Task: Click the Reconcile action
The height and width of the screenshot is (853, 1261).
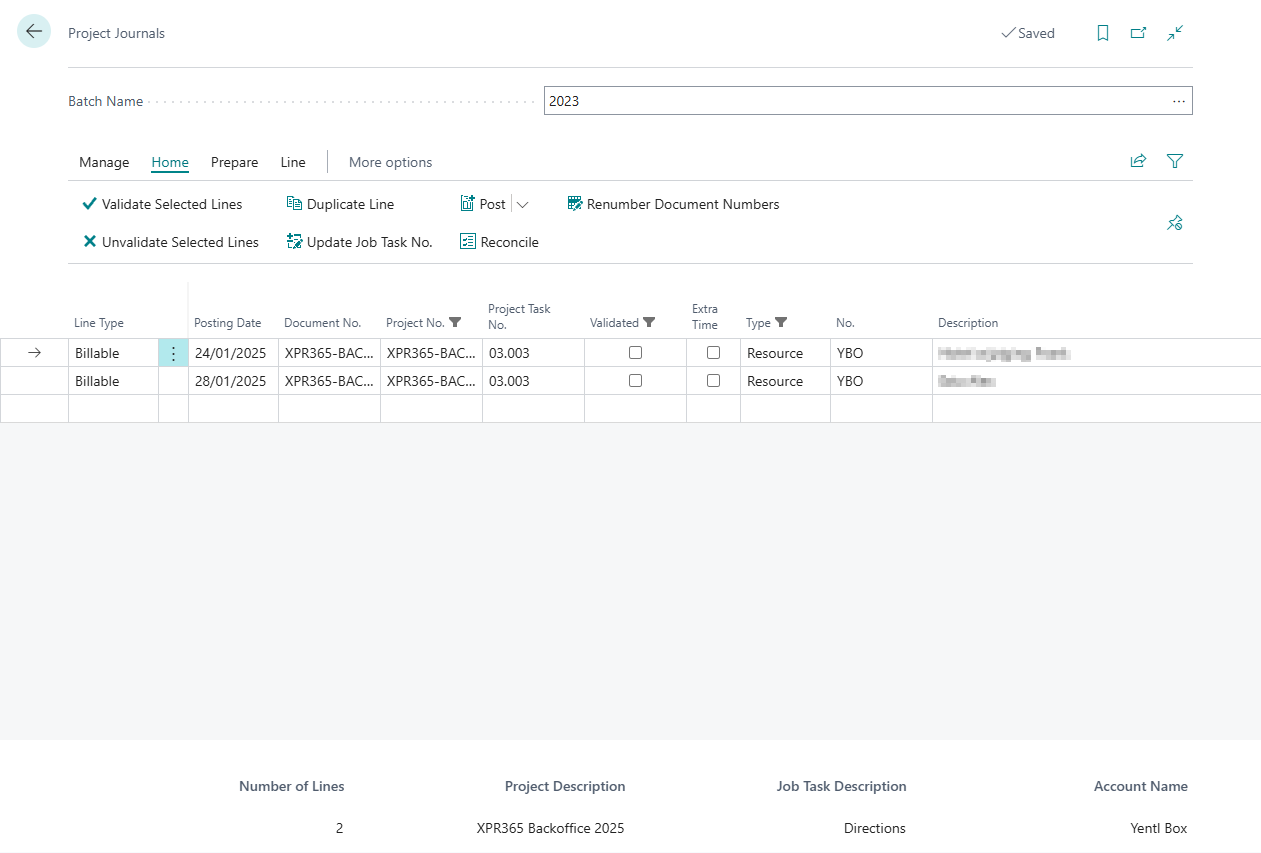Action: 499,242
